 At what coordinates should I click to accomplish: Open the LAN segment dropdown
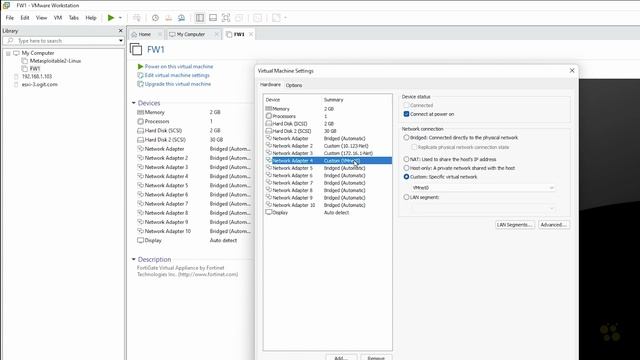click(483, 209)
